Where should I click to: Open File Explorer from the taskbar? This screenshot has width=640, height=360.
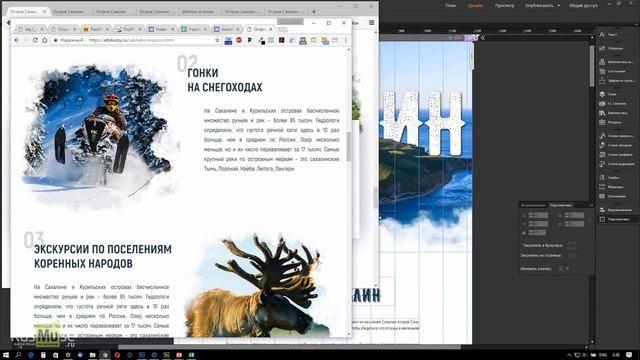pyautogui.click(x=93, y=355)
